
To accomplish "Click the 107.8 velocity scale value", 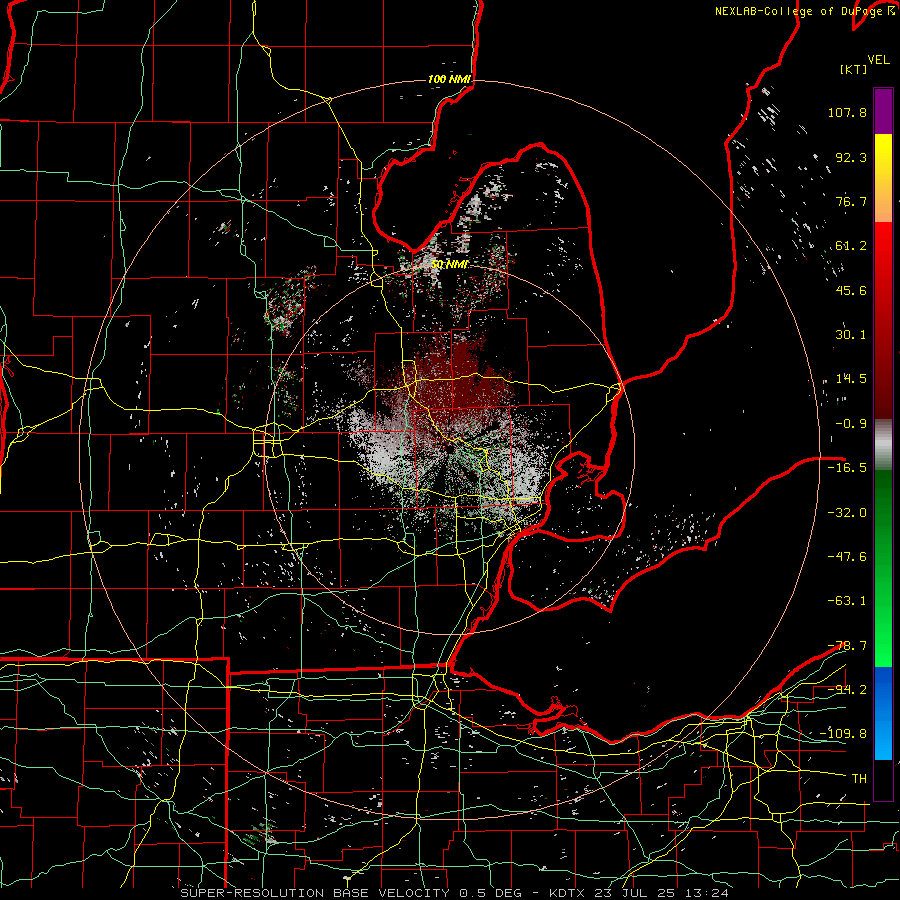I will click(x=847, y=112).
